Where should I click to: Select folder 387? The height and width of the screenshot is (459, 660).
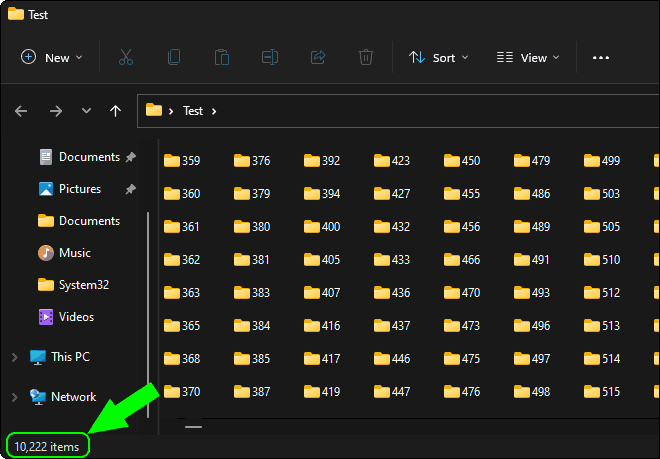tap(252, 392)
